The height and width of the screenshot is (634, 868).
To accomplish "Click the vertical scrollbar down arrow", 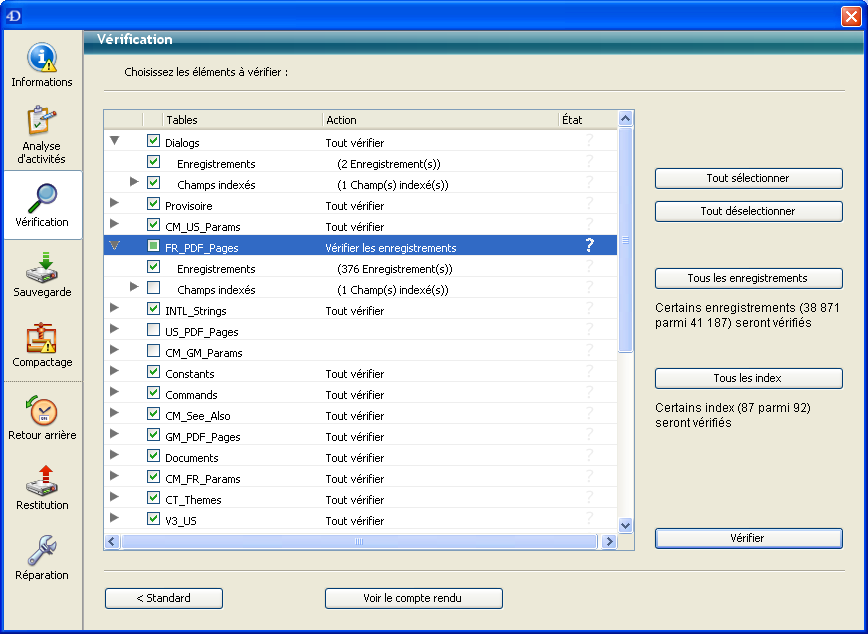I will click(626, 525).
